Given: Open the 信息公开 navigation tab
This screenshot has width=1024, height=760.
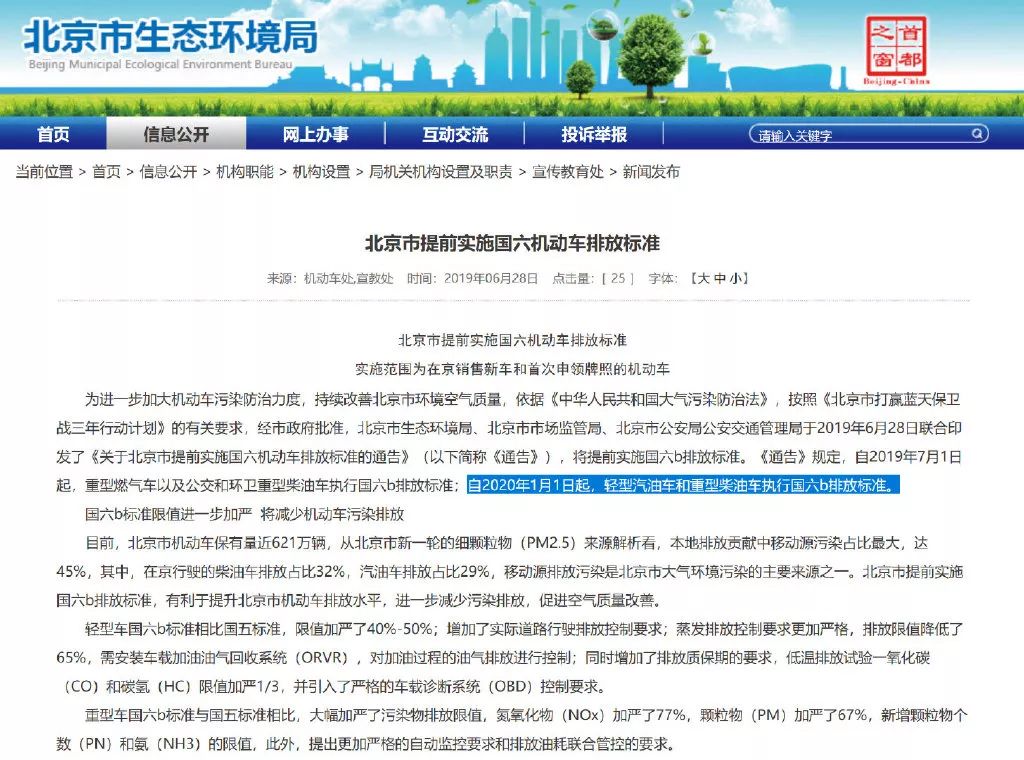Looking at the screenshot, I should 176,134.
